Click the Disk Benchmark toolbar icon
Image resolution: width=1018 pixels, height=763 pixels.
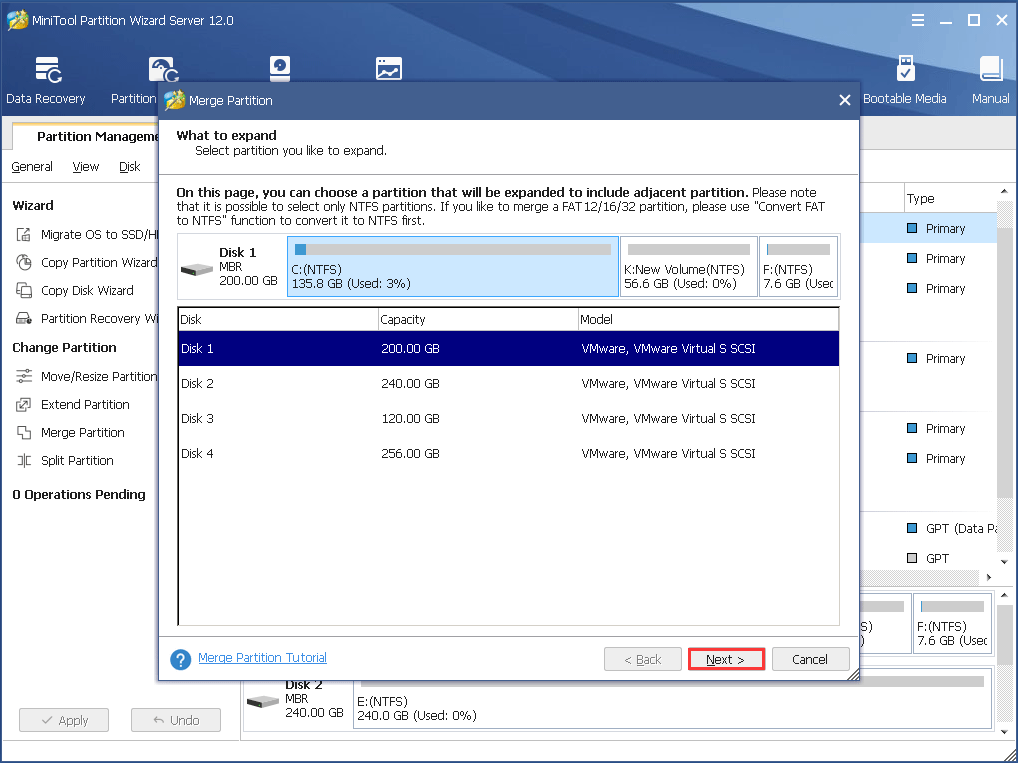click(280, 69)
